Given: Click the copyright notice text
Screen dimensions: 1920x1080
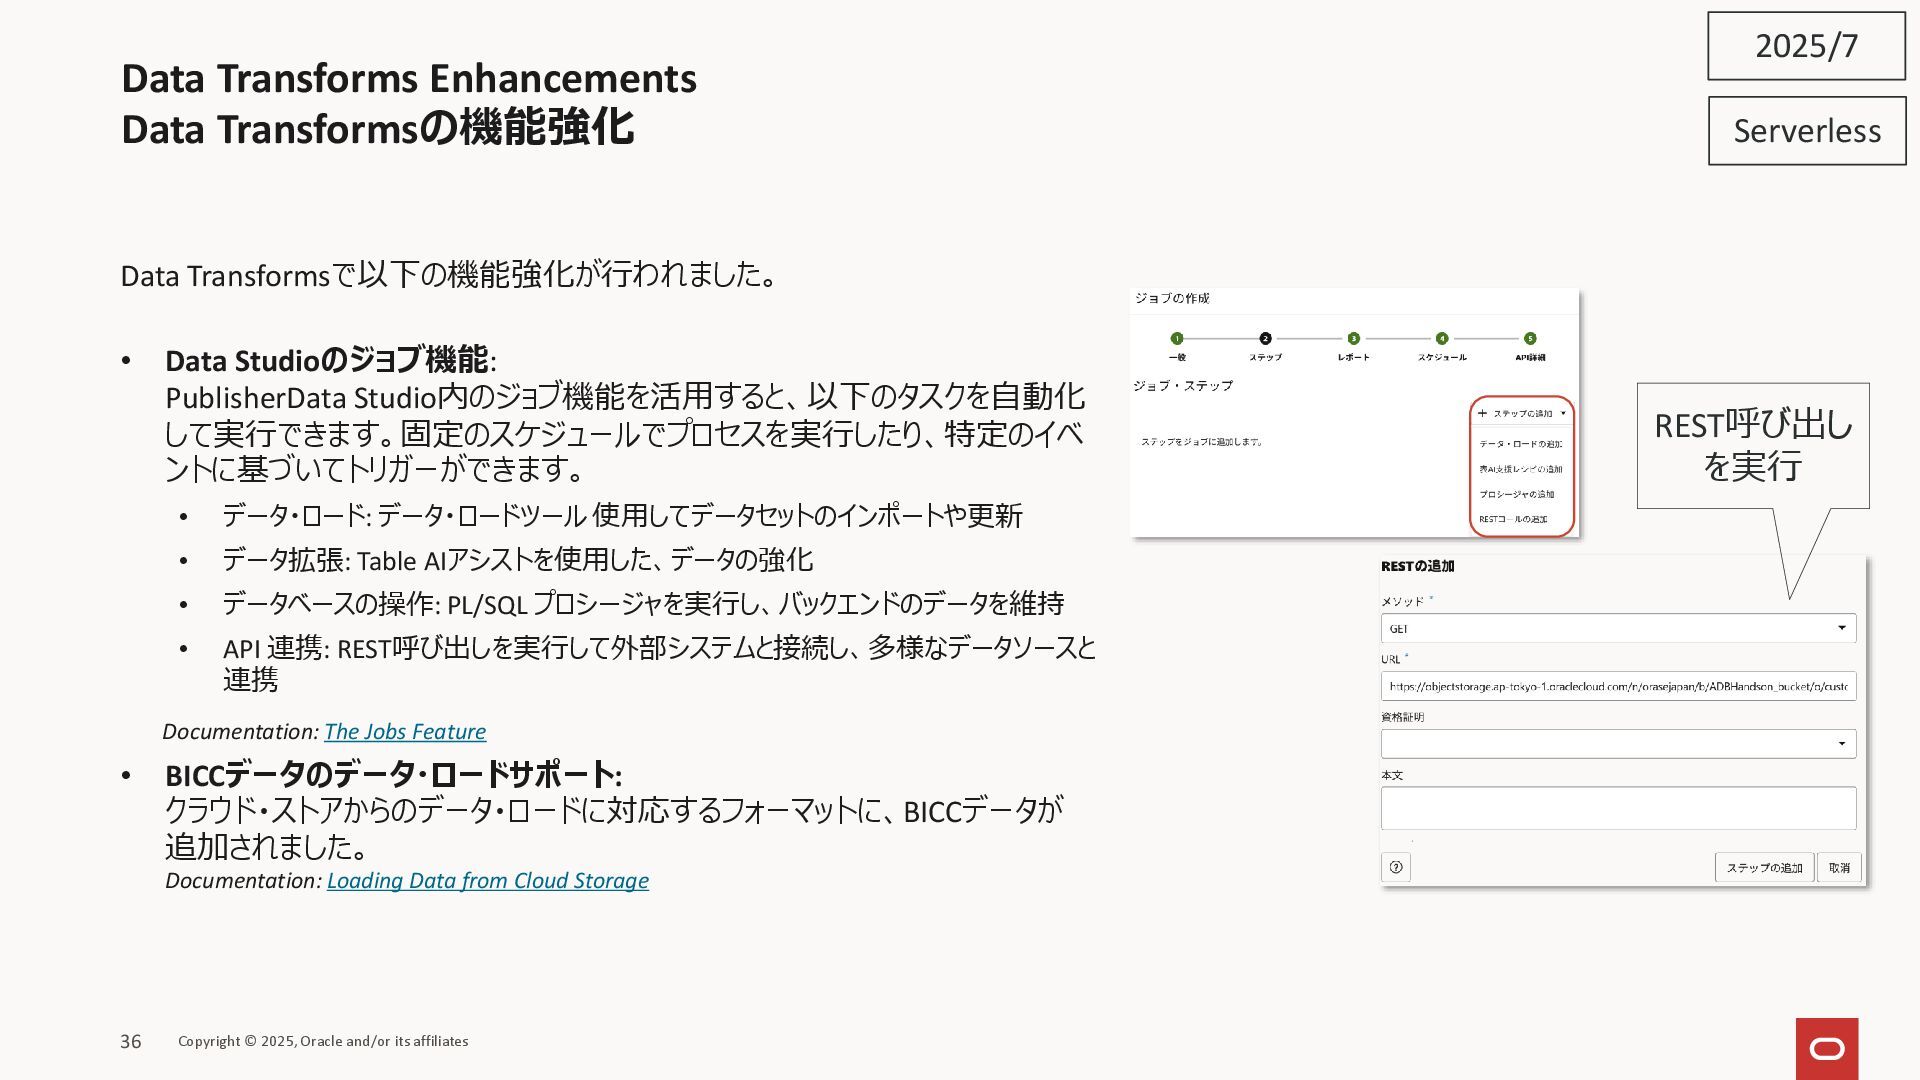Looking at the screenshot, I should (323, 1041).
